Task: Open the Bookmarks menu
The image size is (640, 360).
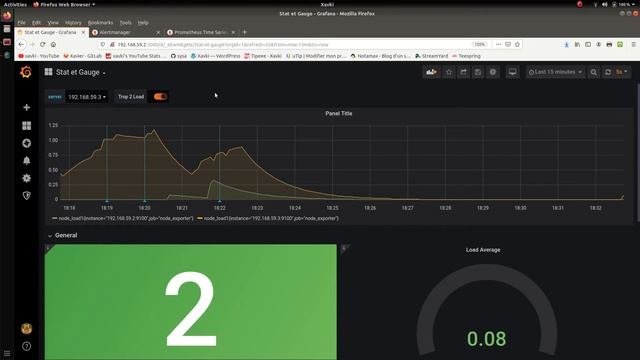Action: click(100, 22)
